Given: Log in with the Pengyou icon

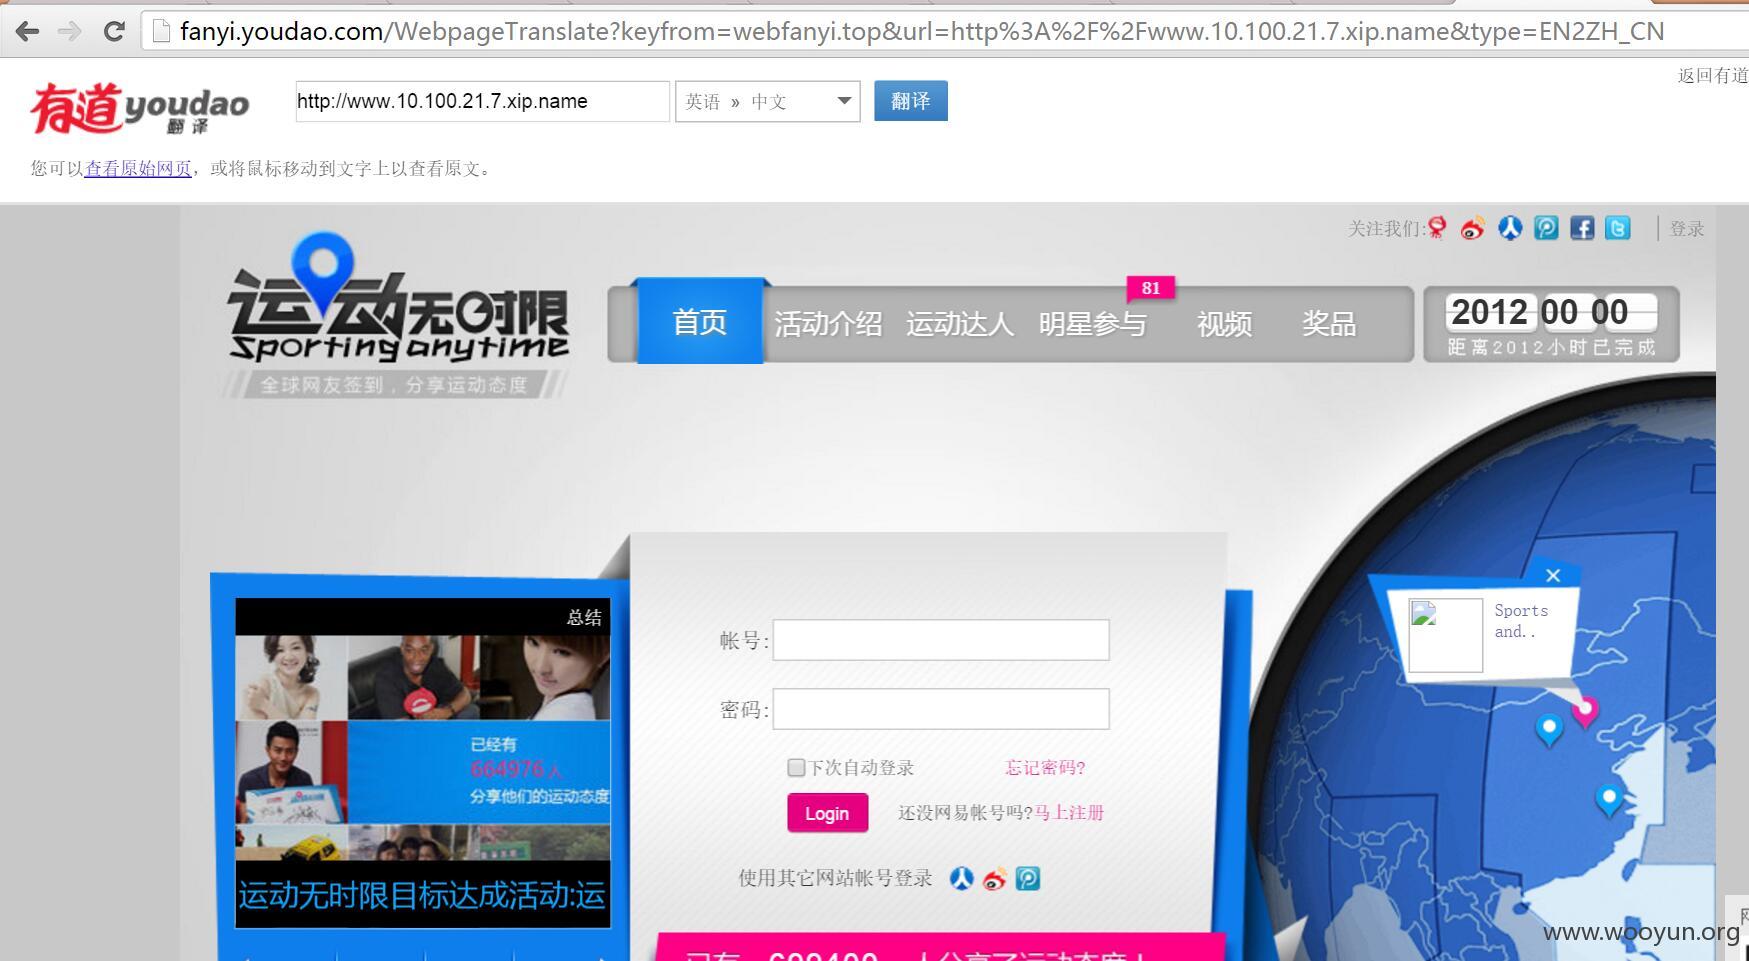Looking at the screenshot, I should pyautogui.click(x=1028, y=879).
